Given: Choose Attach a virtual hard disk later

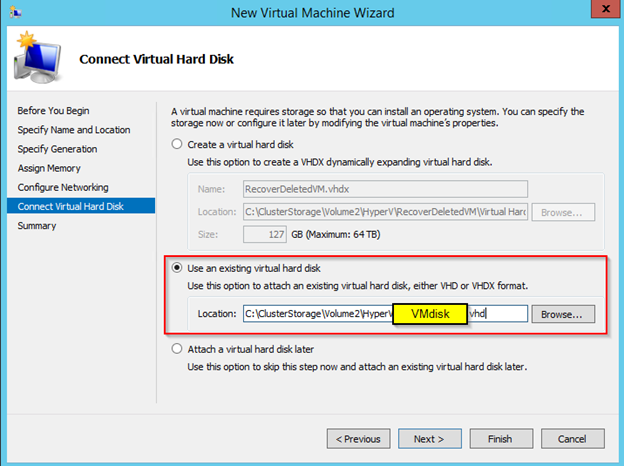Looking at the screenshot, I should [178, 350].
